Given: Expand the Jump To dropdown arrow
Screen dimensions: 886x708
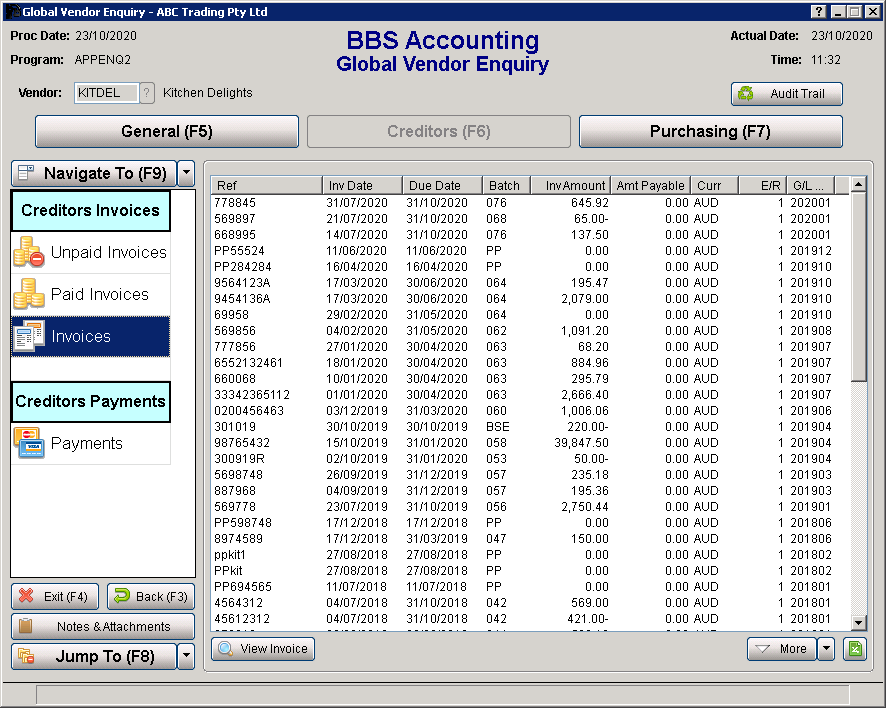Looking at the screenshot, I should click(186, 656).
